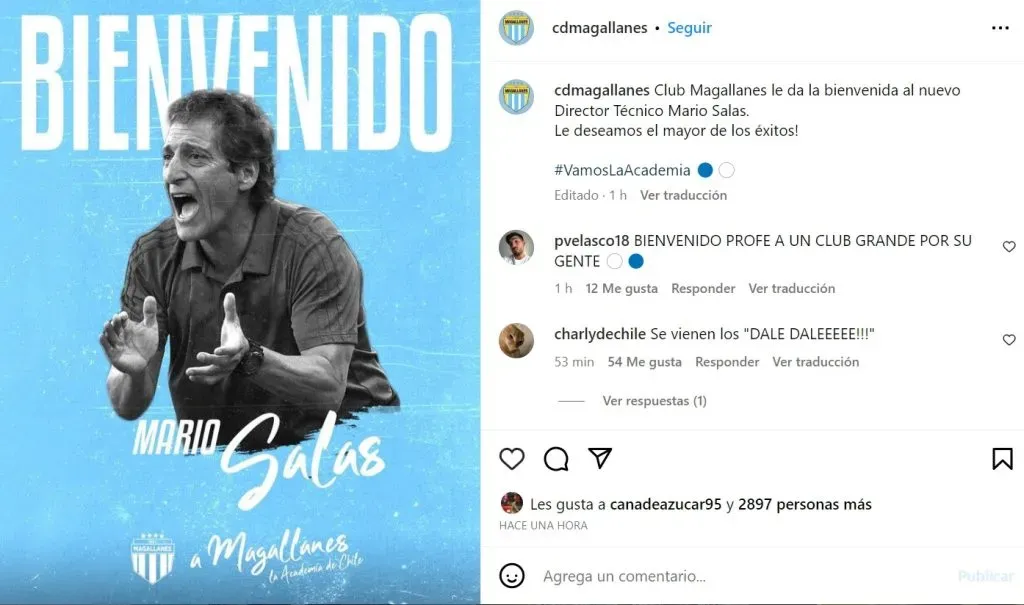Reply to pvelasco18's comment with Responder
Viewport: 1024px width, 605px height.
(x=703, y=288)
